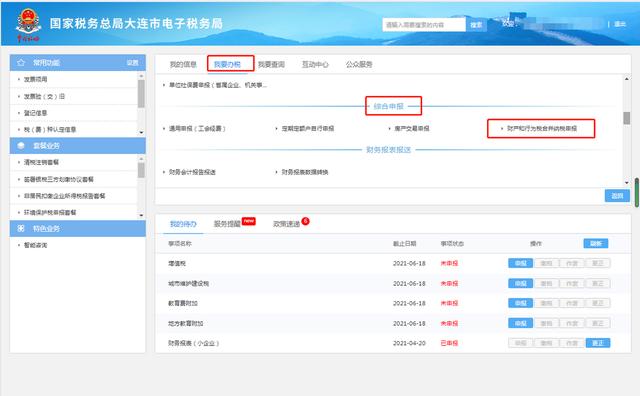Screen dimensions: 640x396
Task: Click the 搜索 button in the header
Action: coord(476,24)
